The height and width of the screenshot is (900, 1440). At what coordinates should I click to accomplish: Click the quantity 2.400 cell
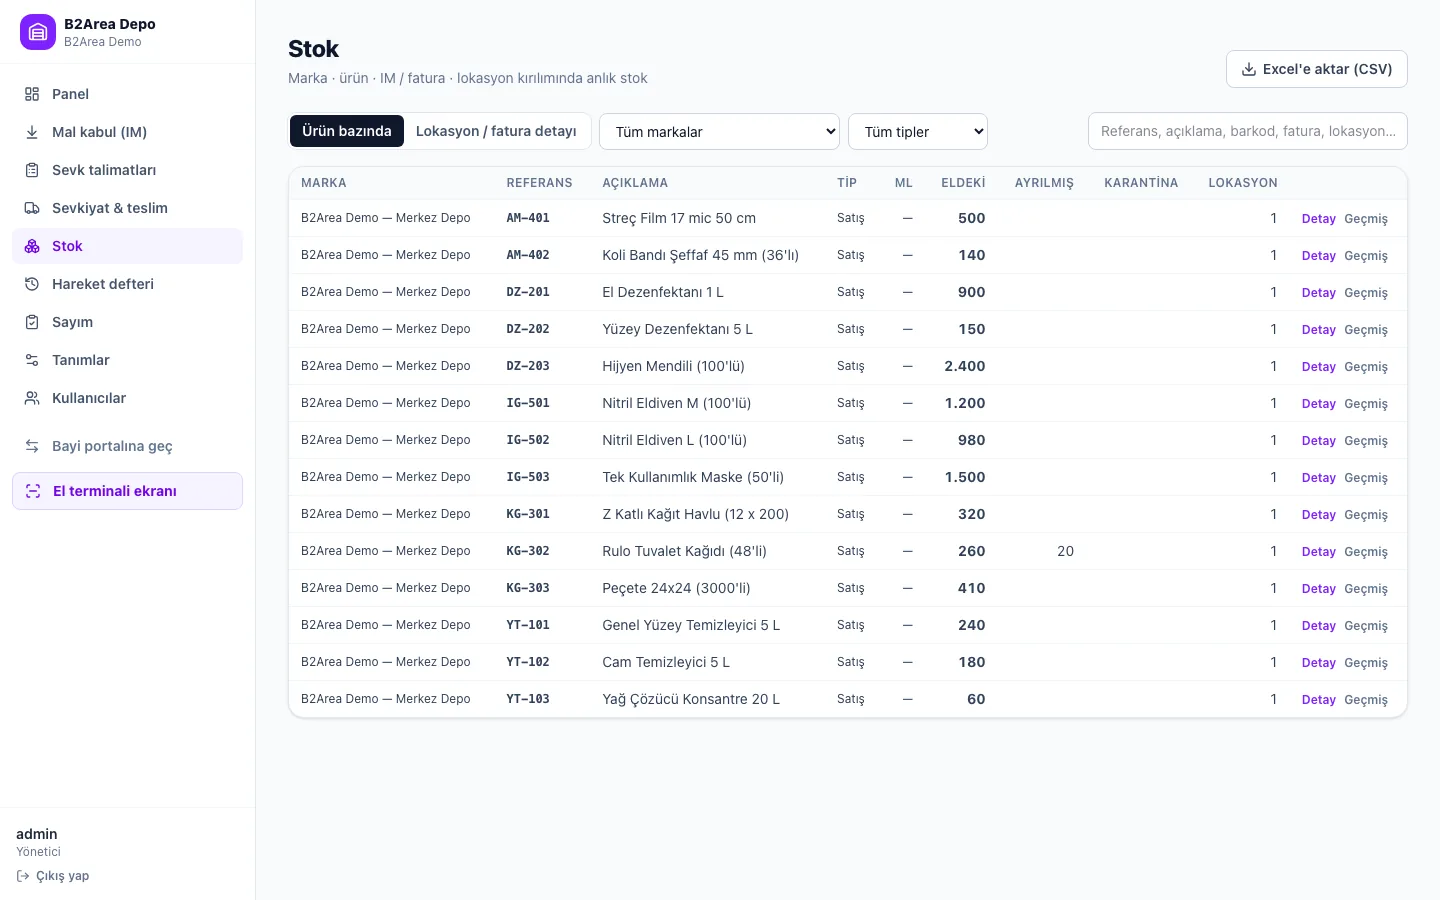coord(965,366)
